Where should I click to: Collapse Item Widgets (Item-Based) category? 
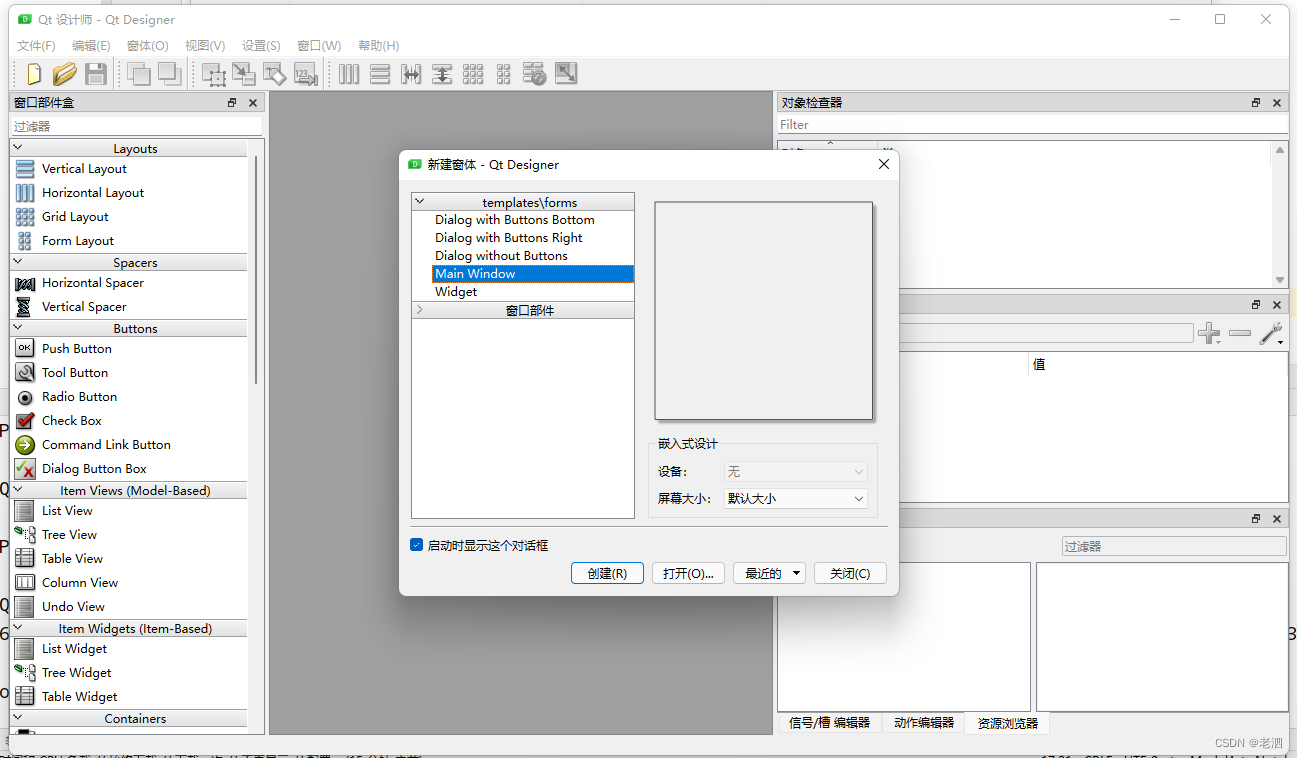[17, 628]
